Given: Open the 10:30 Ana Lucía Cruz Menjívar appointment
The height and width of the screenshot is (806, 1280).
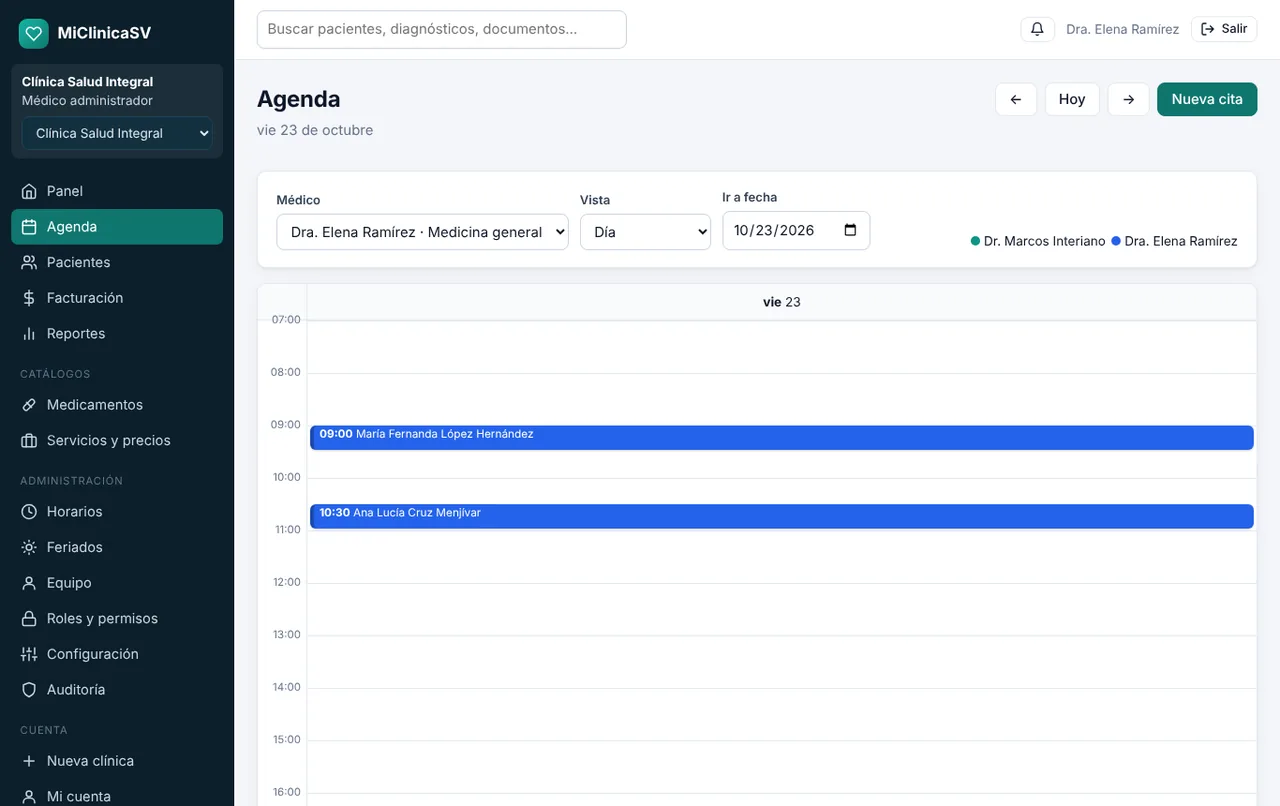Looking at the screenshot, I should (x=782, y=516).
